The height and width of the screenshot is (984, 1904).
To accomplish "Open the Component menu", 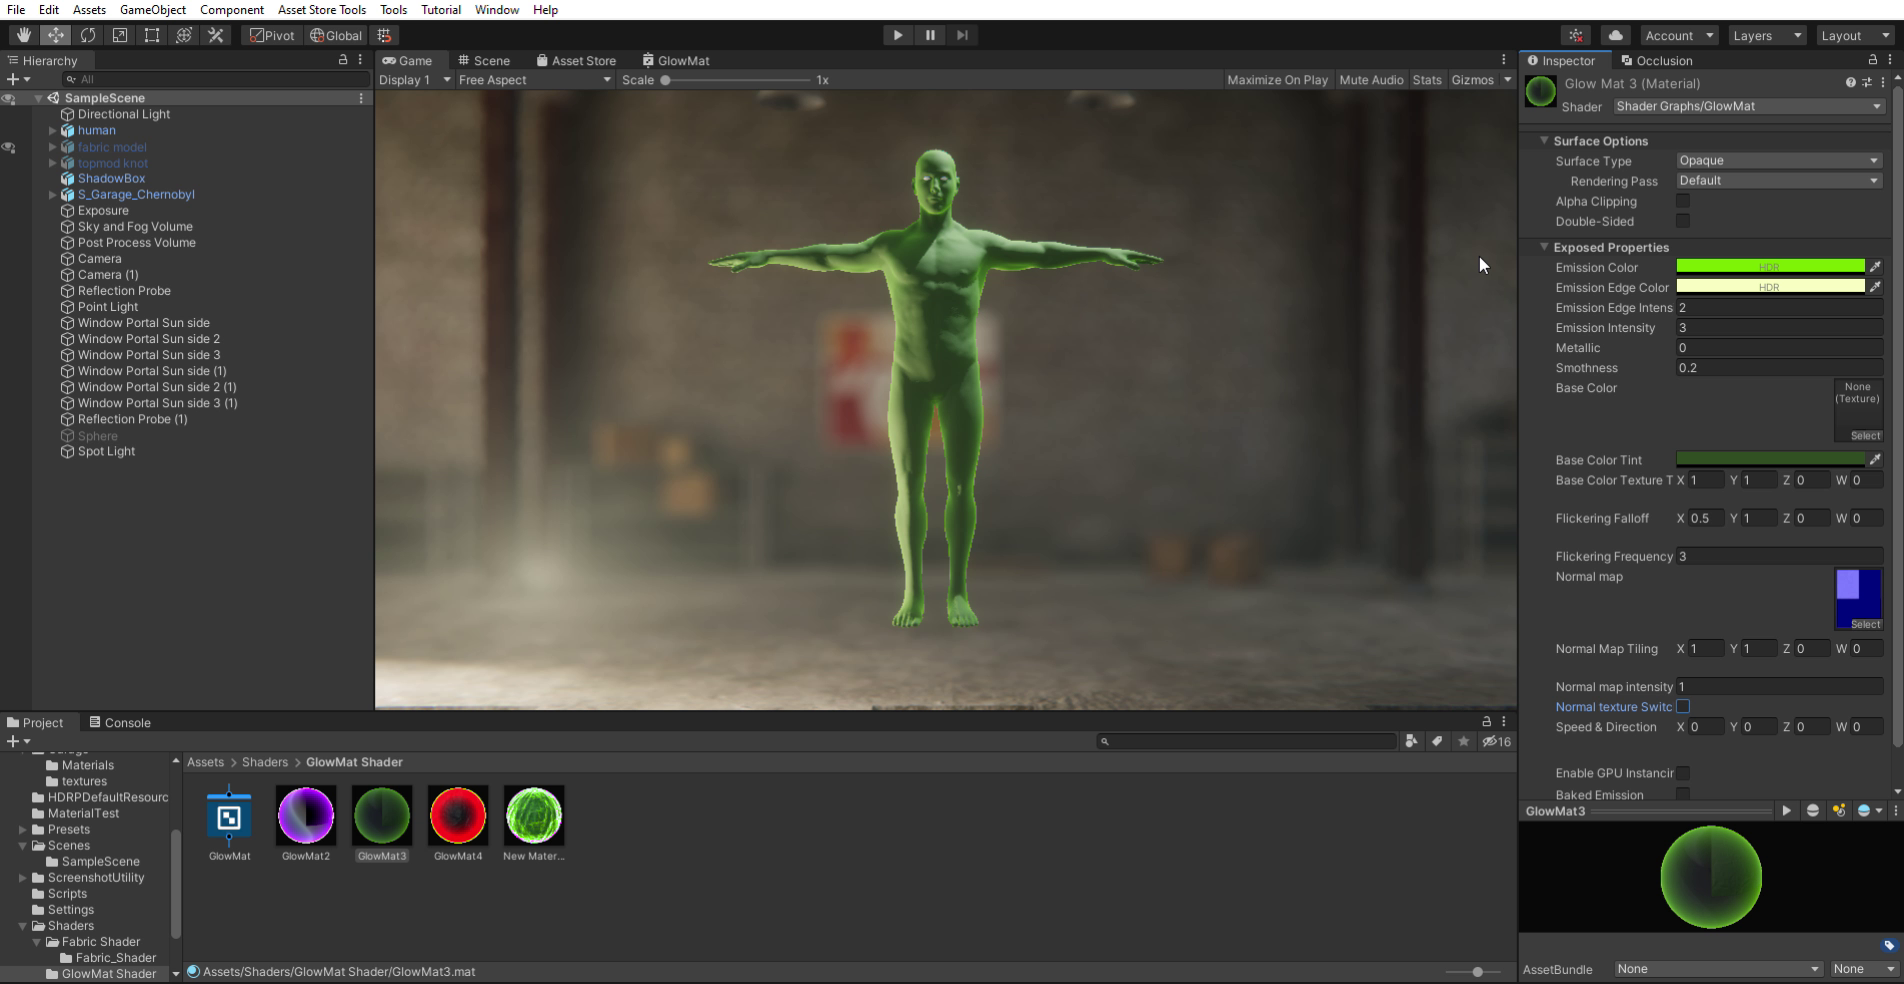I will click(232, 10).
